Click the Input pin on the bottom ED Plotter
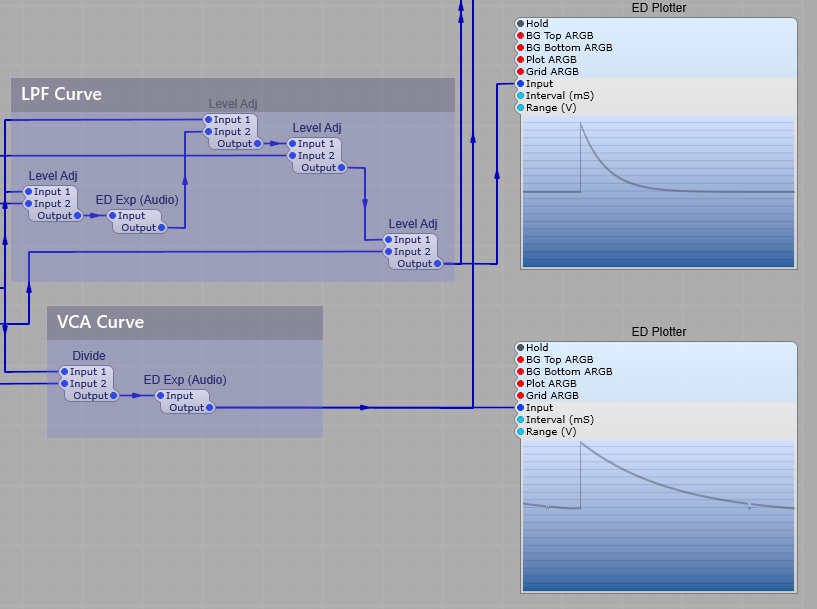The width and height of the screenshot is (817, 609). 522,407
